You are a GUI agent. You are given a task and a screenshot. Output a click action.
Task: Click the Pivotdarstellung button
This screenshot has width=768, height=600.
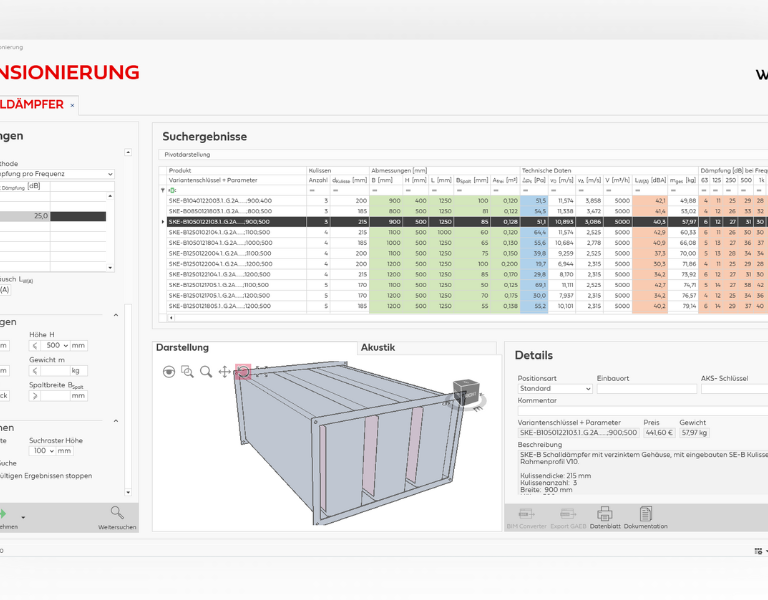[x=186, y=155]
